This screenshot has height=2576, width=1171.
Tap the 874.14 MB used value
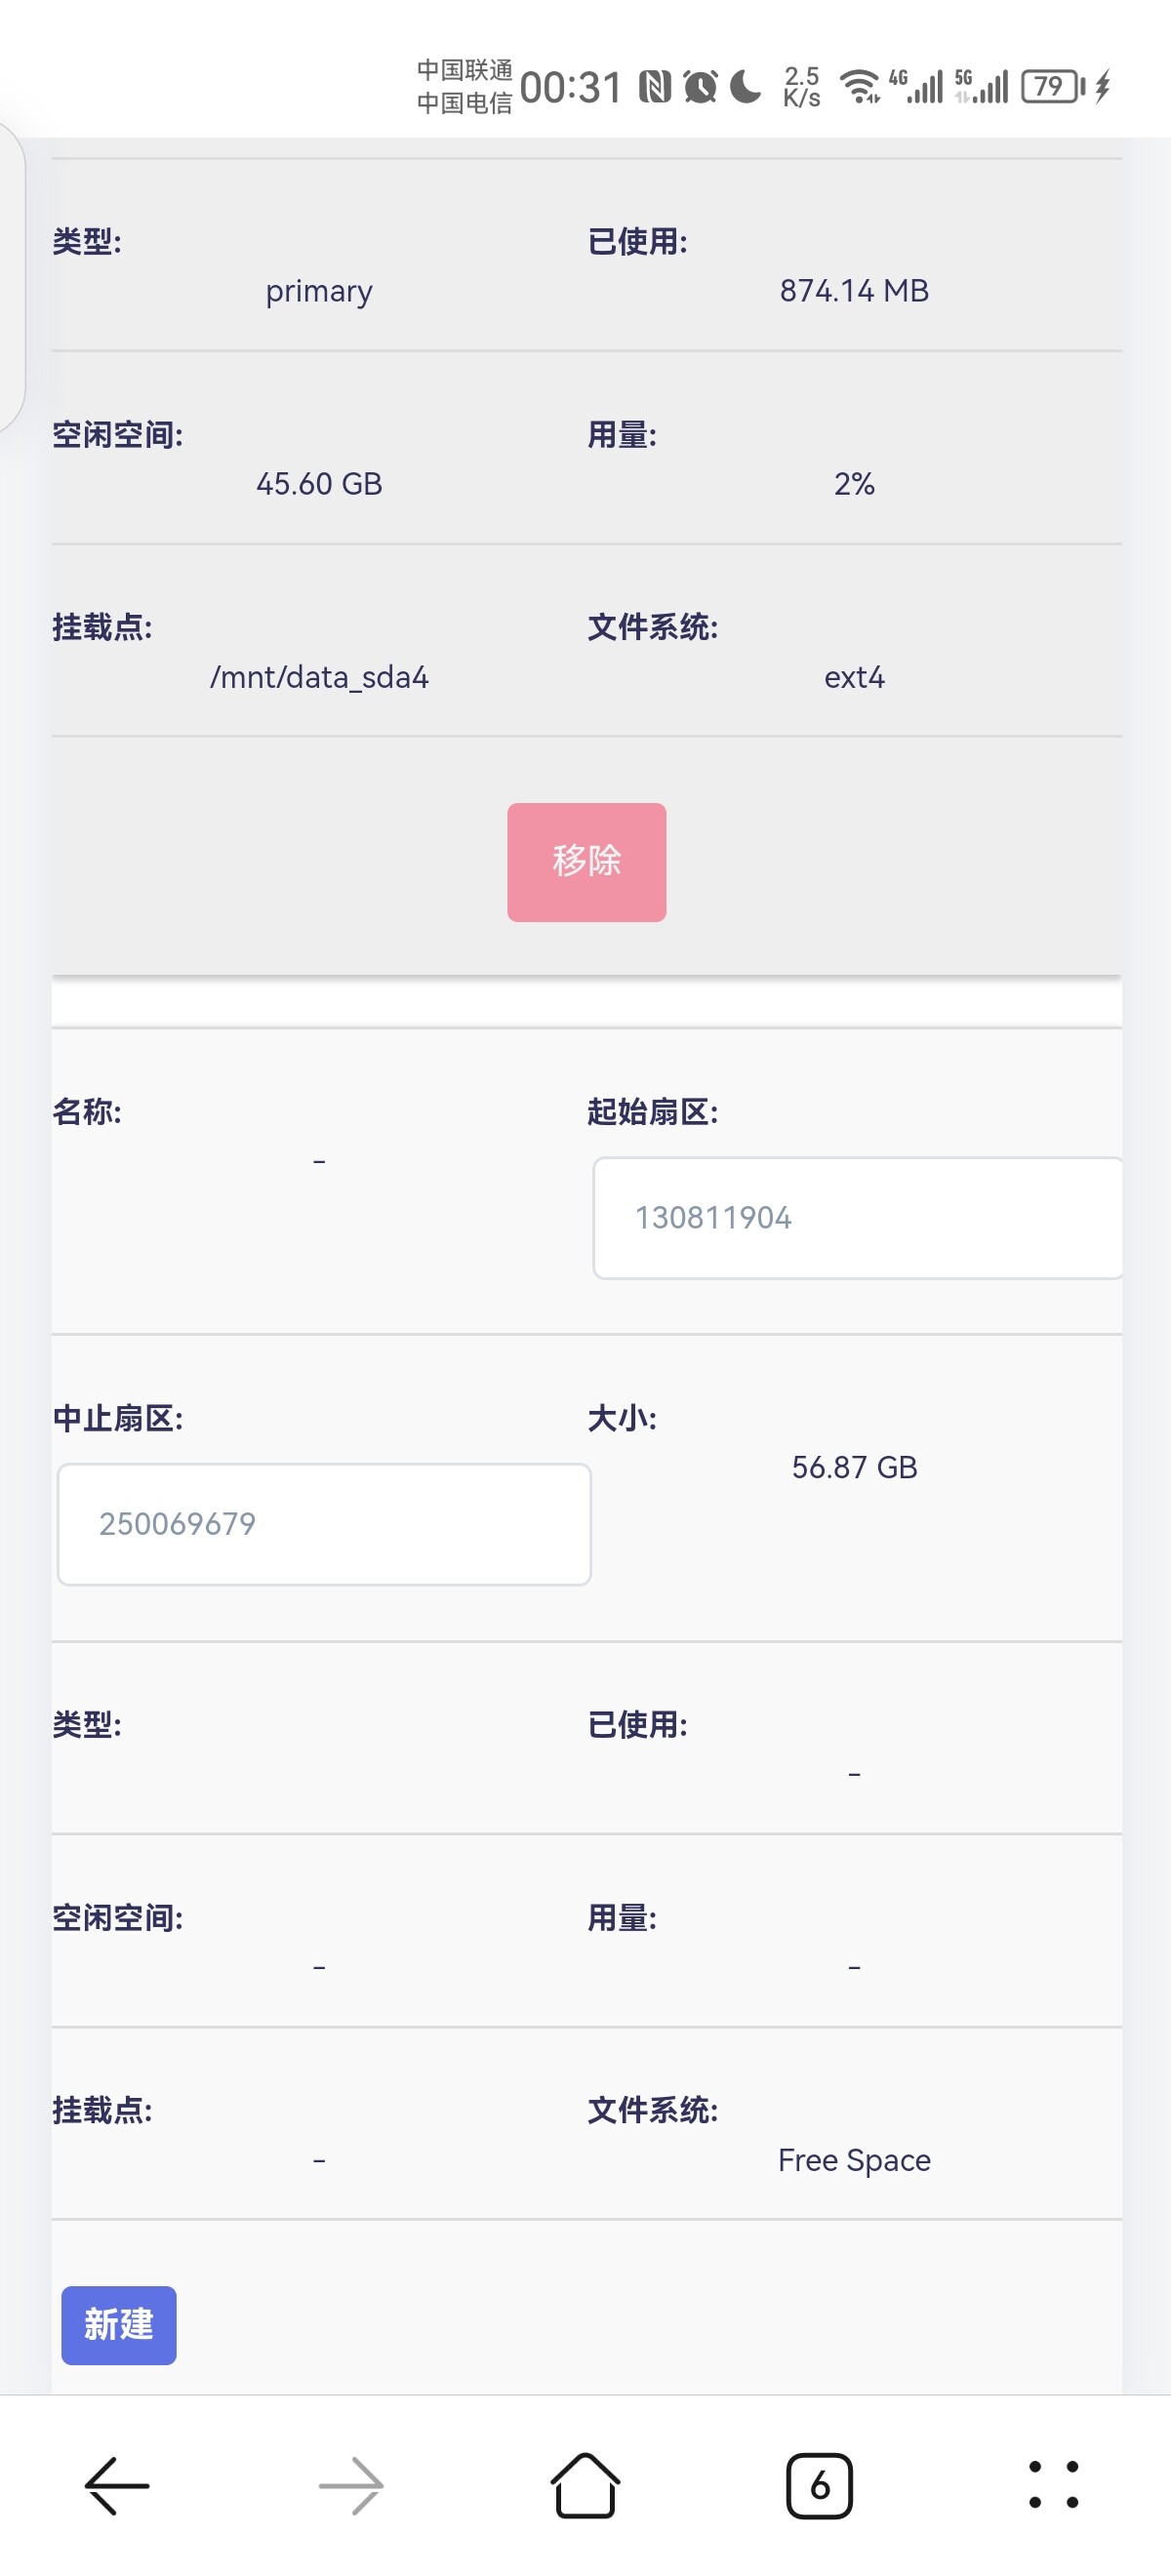[854, 290]
